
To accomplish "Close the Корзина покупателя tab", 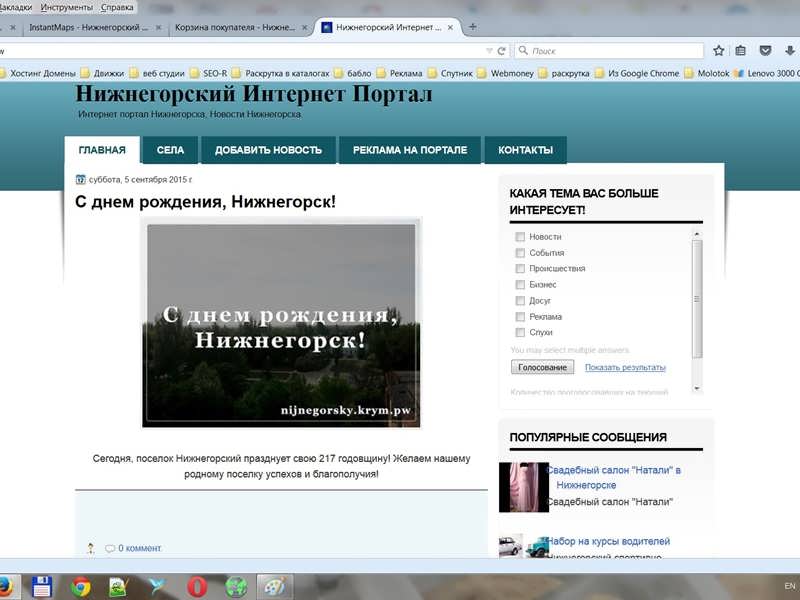I will tap(305, 28).
